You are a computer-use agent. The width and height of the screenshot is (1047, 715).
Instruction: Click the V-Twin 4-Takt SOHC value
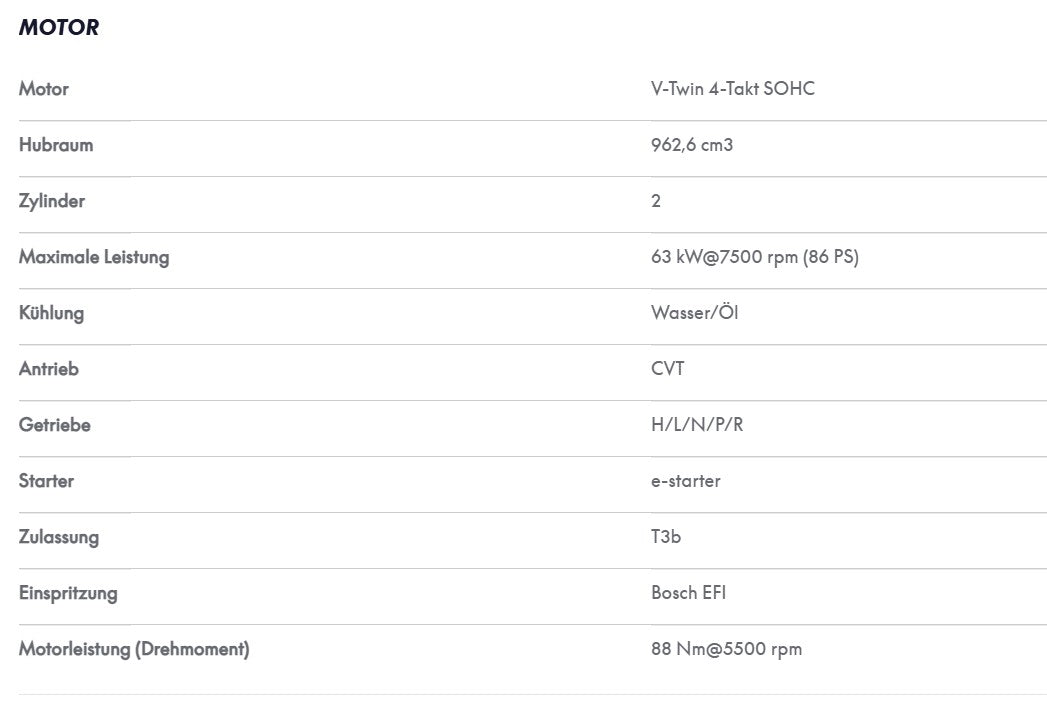(732, 89)
